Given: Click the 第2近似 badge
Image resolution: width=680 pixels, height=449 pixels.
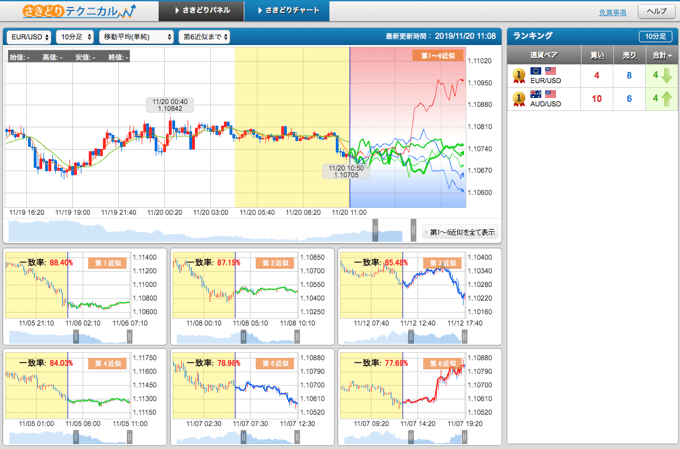Looking at the screenshot, I should click(x=275, y=263).
